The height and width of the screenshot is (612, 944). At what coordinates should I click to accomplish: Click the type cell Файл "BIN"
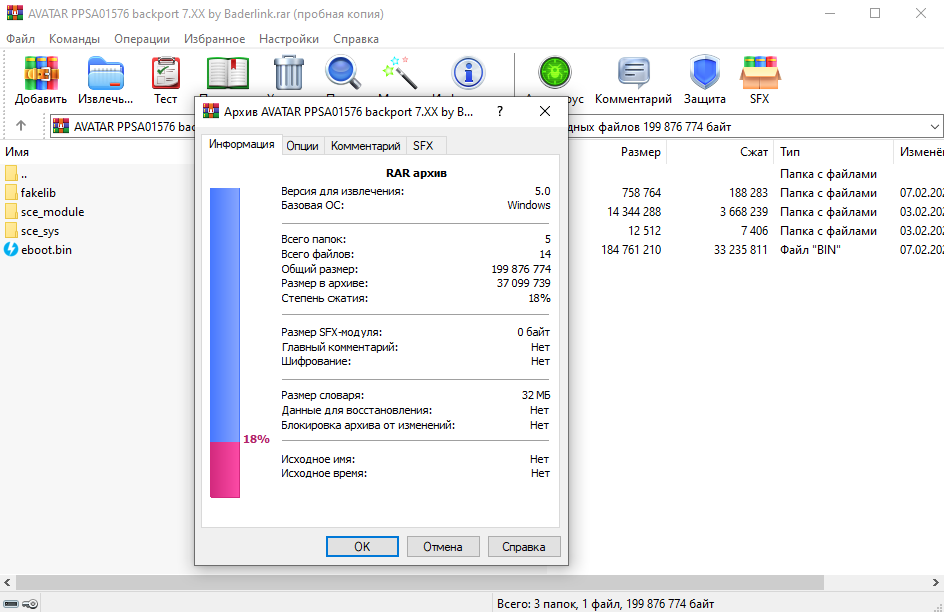pos(810,250)
